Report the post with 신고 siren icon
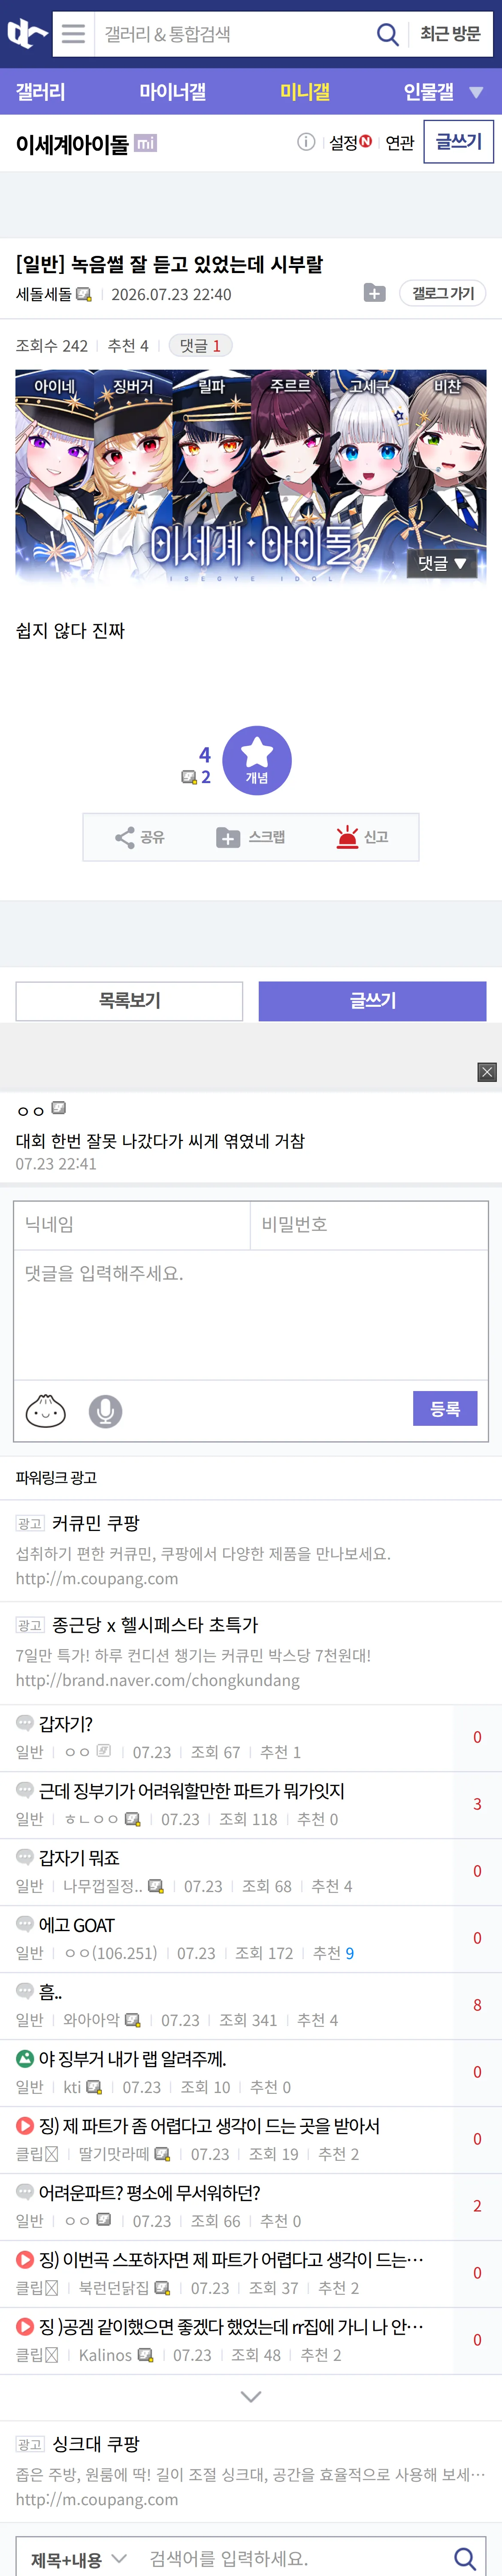502x2576 pixels. (x=362, y=837)
